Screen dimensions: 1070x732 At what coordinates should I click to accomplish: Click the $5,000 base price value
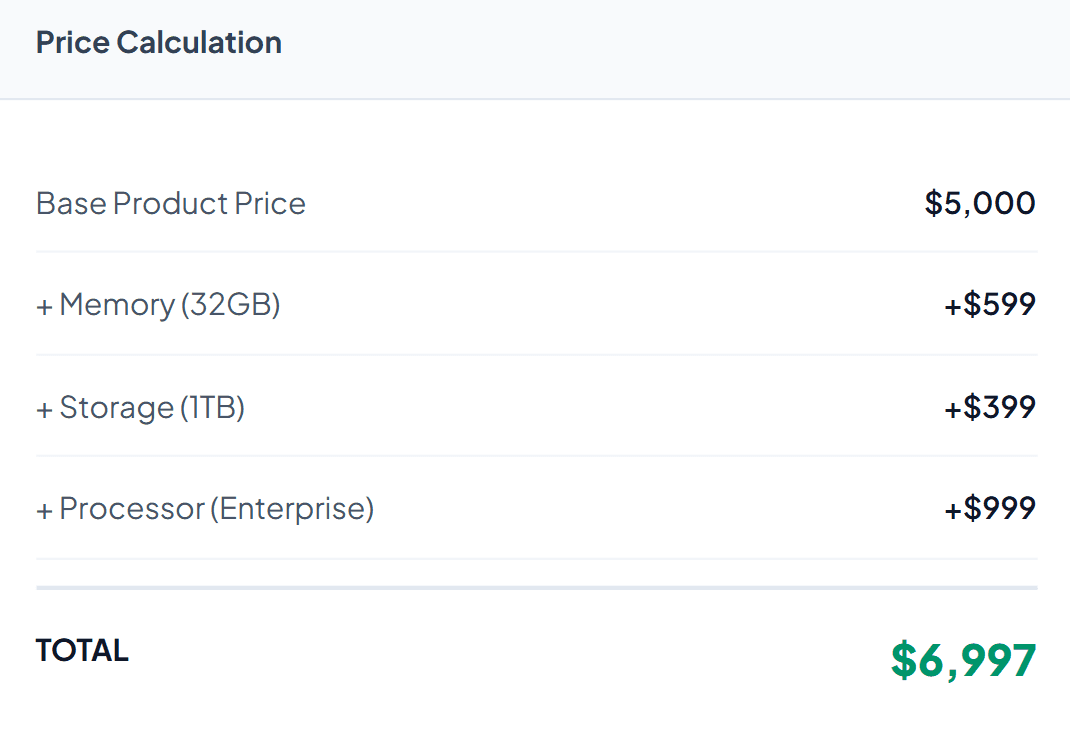(980, 204)
